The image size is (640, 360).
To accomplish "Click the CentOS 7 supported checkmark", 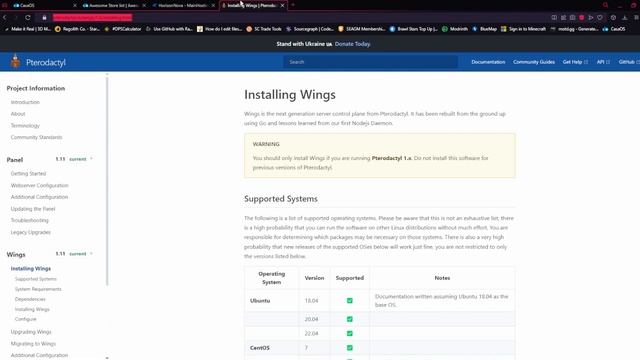I will point(350,348).
